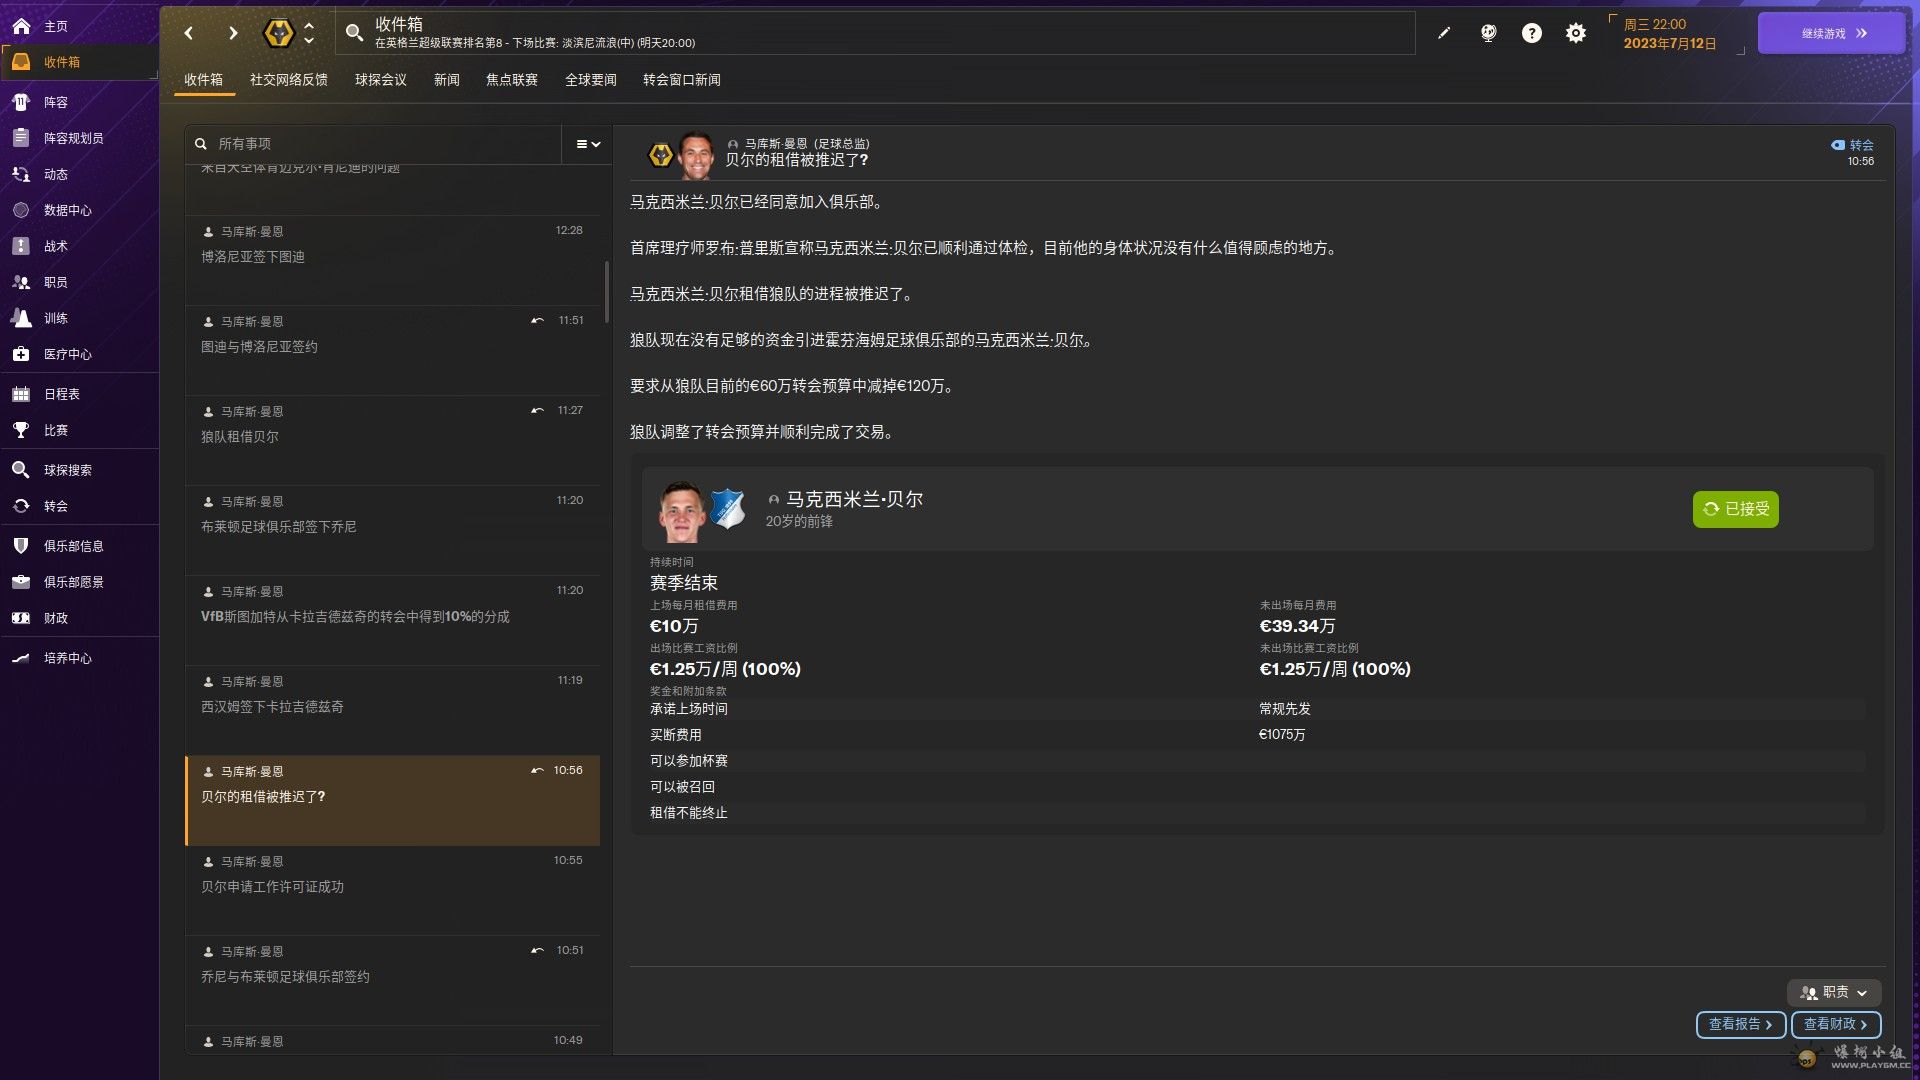Click the top 收件箱 global search bar
The width and height of the screenshot is (1920, 1080).
coord(875,33)
